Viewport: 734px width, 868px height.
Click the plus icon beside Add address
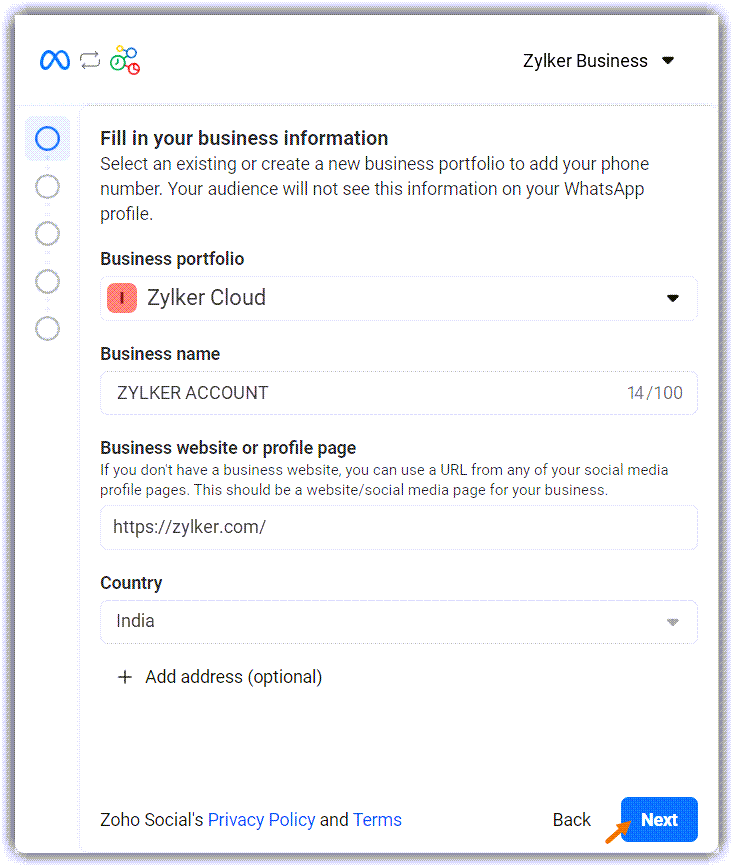[125, 677]
